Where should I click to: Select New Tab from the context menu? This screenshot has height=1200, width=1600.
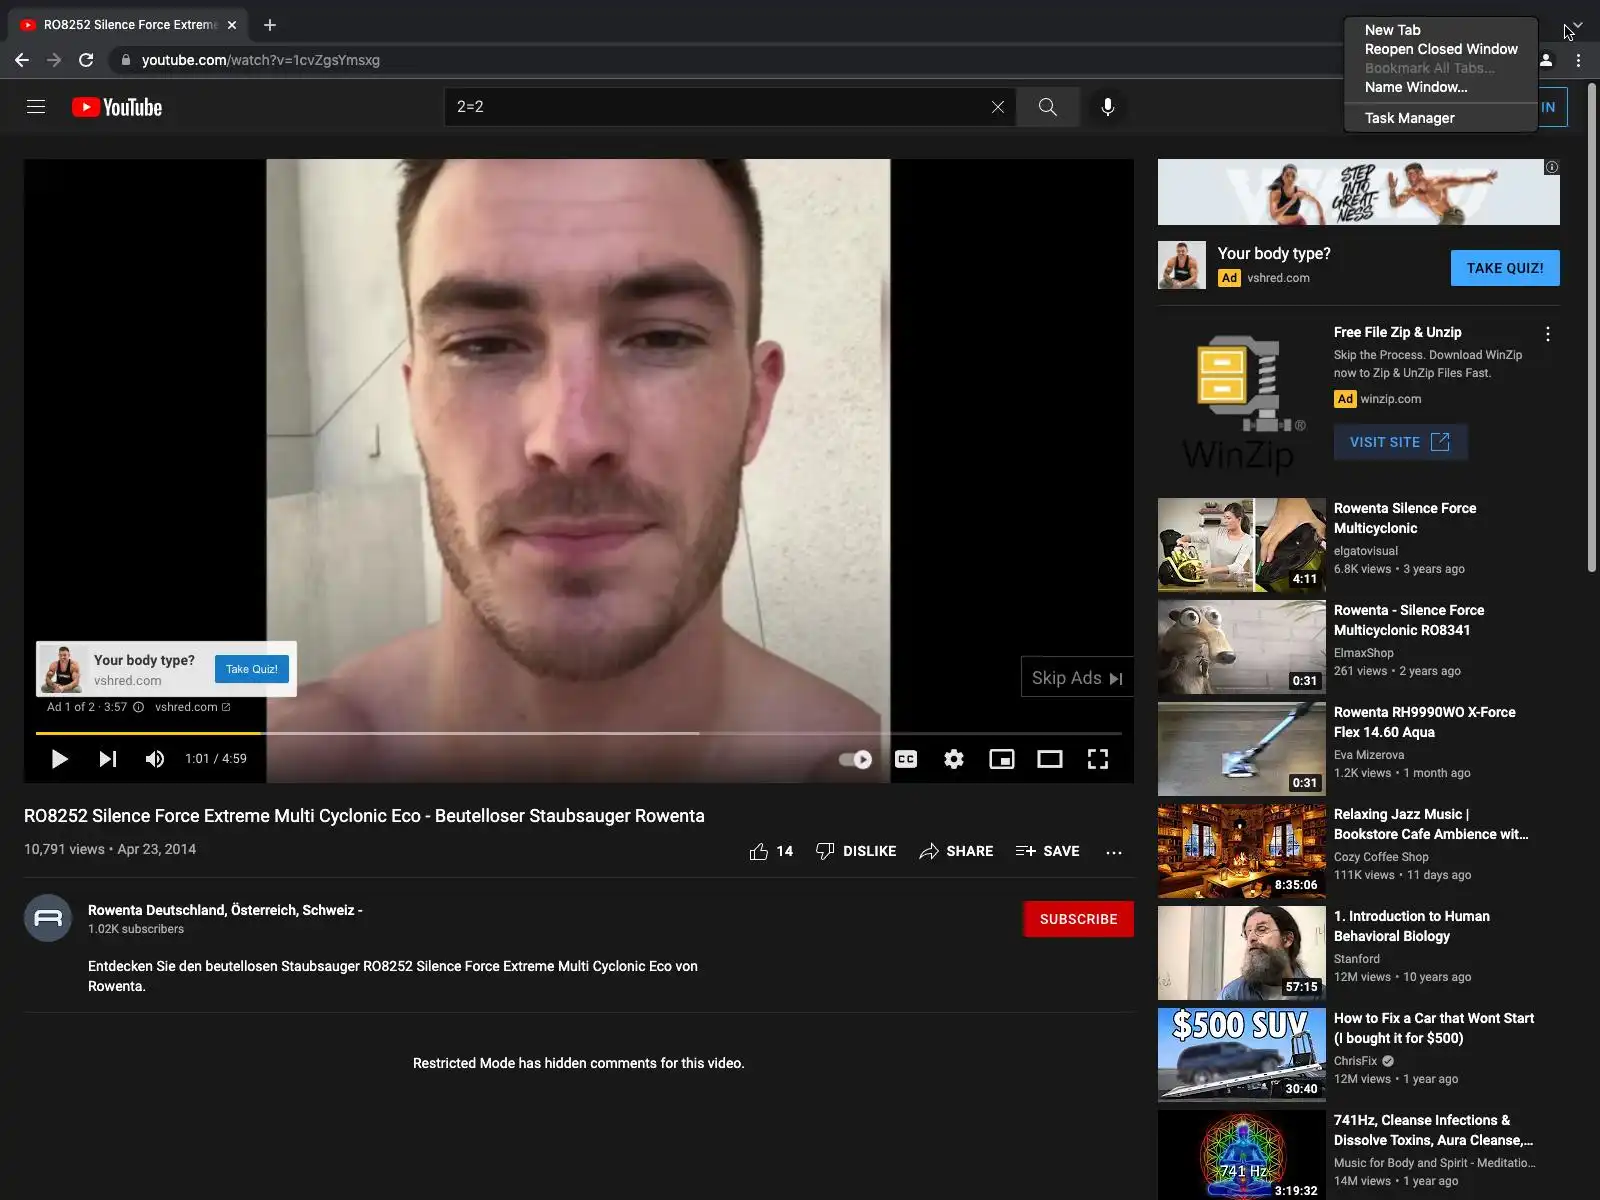click(x=1393, y=30)
